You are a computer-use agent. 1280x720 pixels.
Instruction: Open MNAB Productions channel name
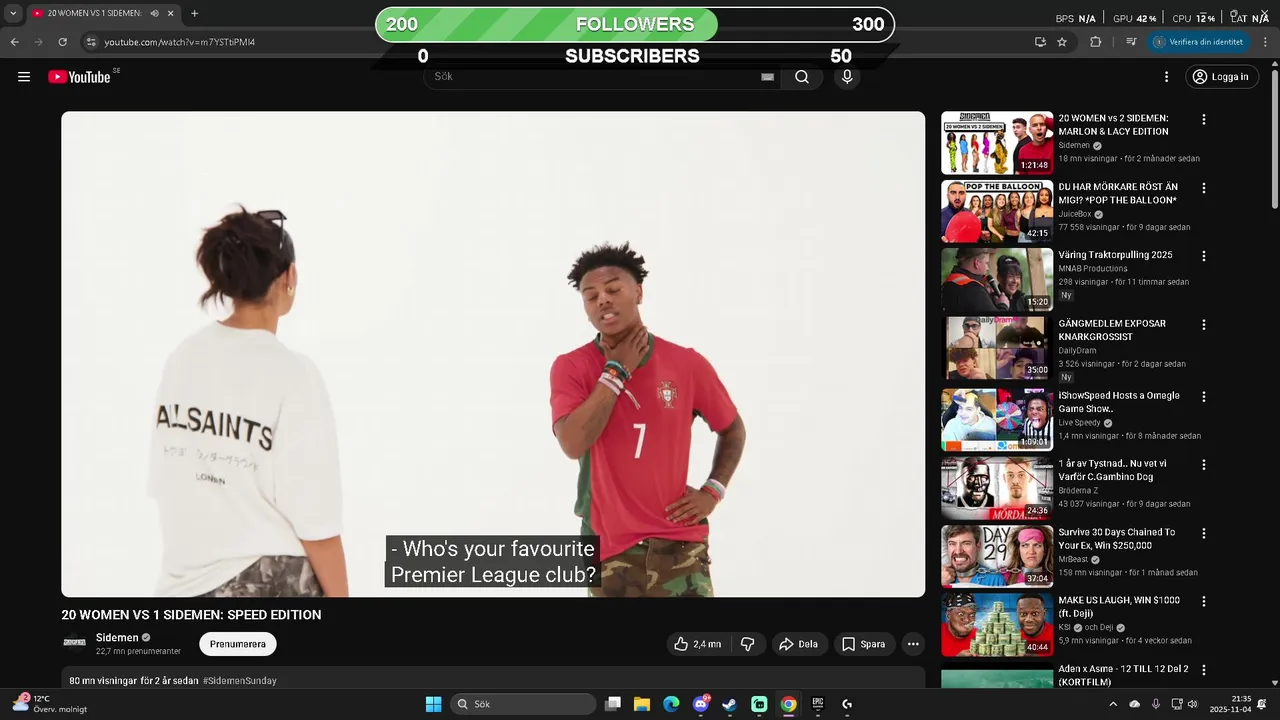(x=1093, y=269)
